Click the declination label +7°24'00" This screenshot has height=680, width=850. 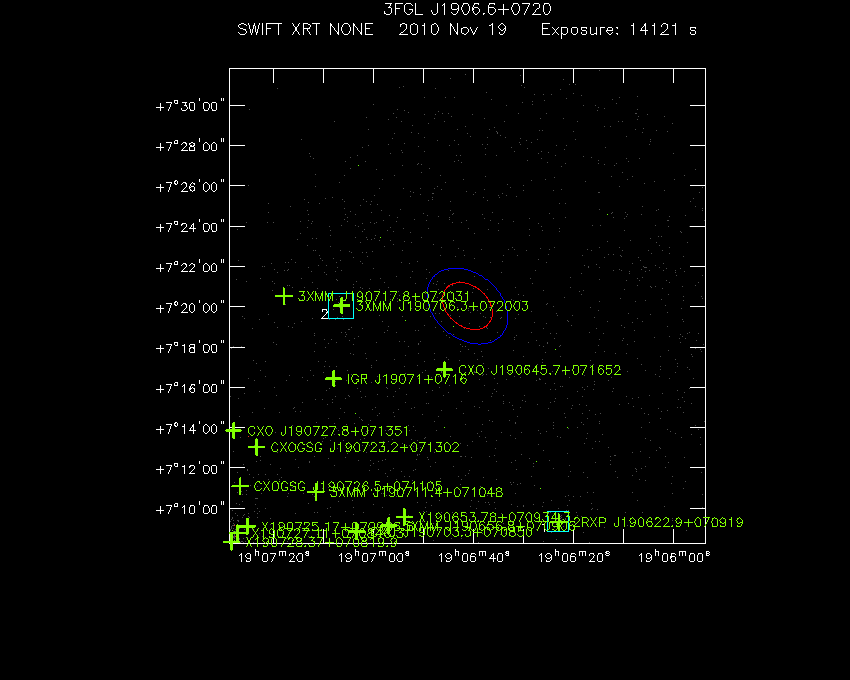tap(190, 227)
